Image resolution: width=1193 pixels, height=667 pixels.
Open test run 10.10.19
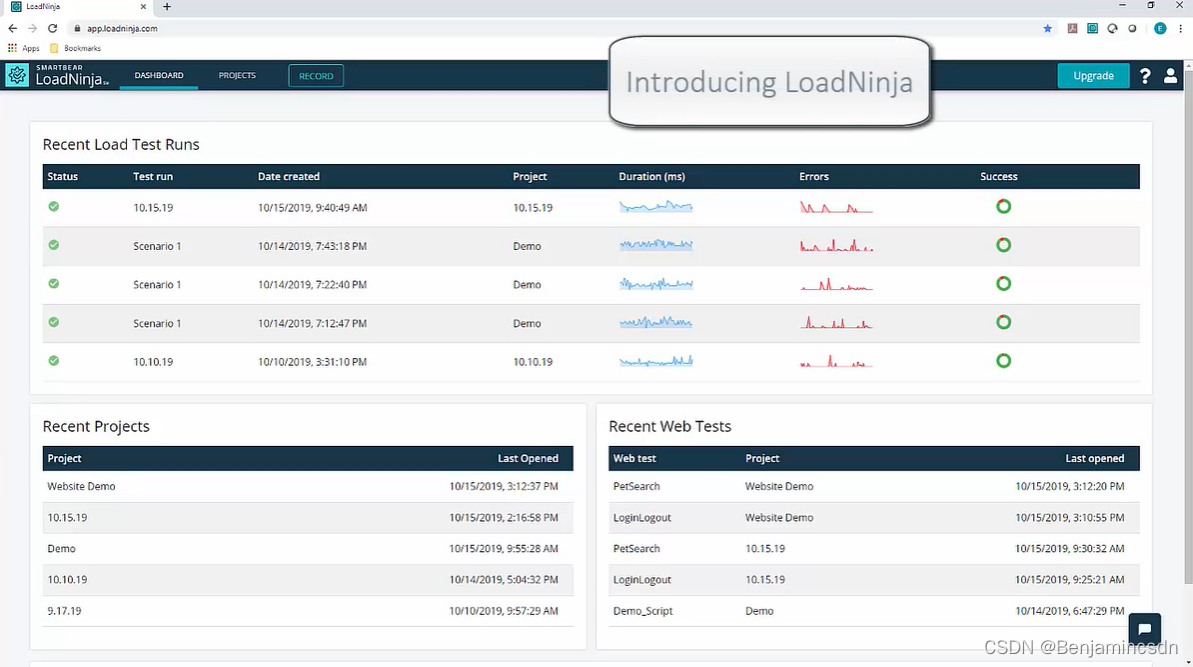point(153,362)
